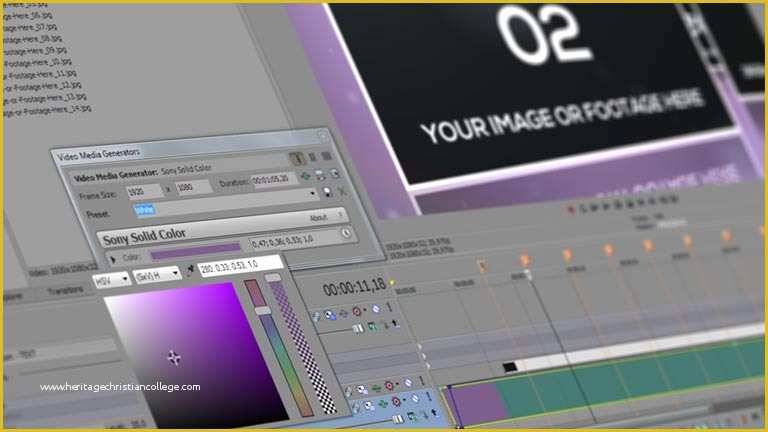Screen dimensions: 768x432
Task: Delete the preset with the X icon
Action: tap(342, 192)
